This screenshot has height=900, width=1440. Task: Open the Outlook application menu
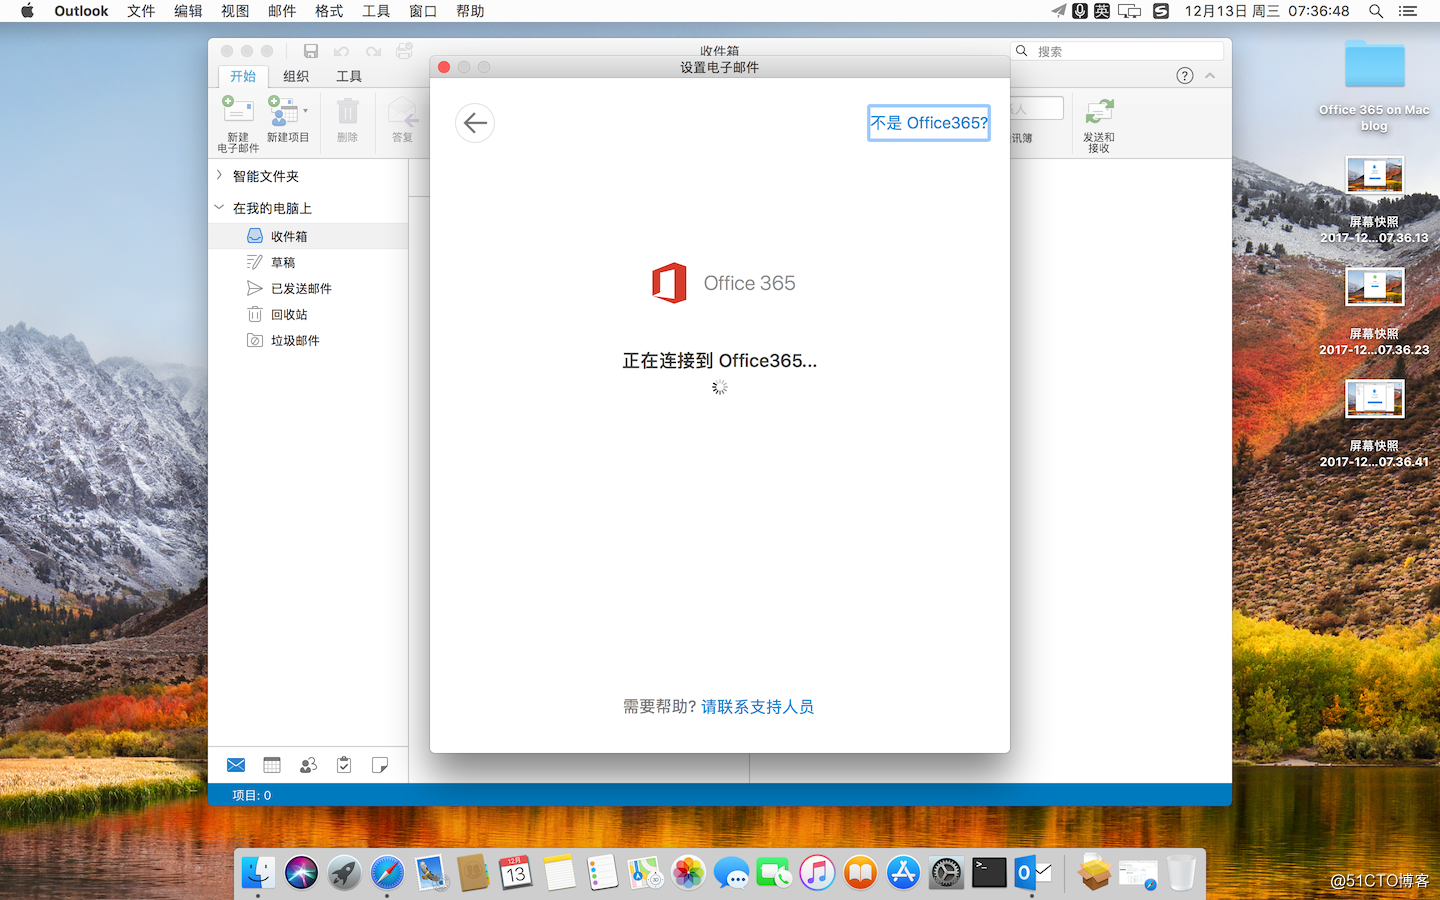coord(81,11)
